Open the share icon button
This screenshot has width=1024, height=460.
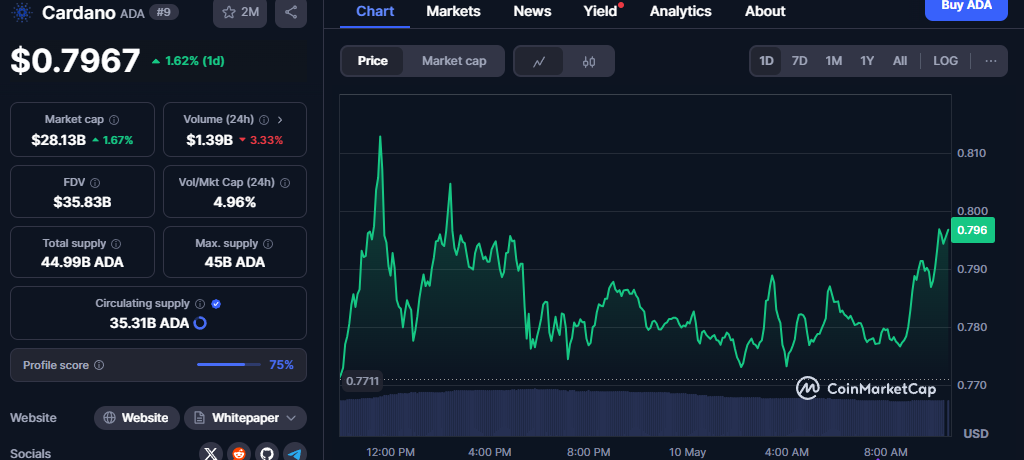click(x=291, y=12)
